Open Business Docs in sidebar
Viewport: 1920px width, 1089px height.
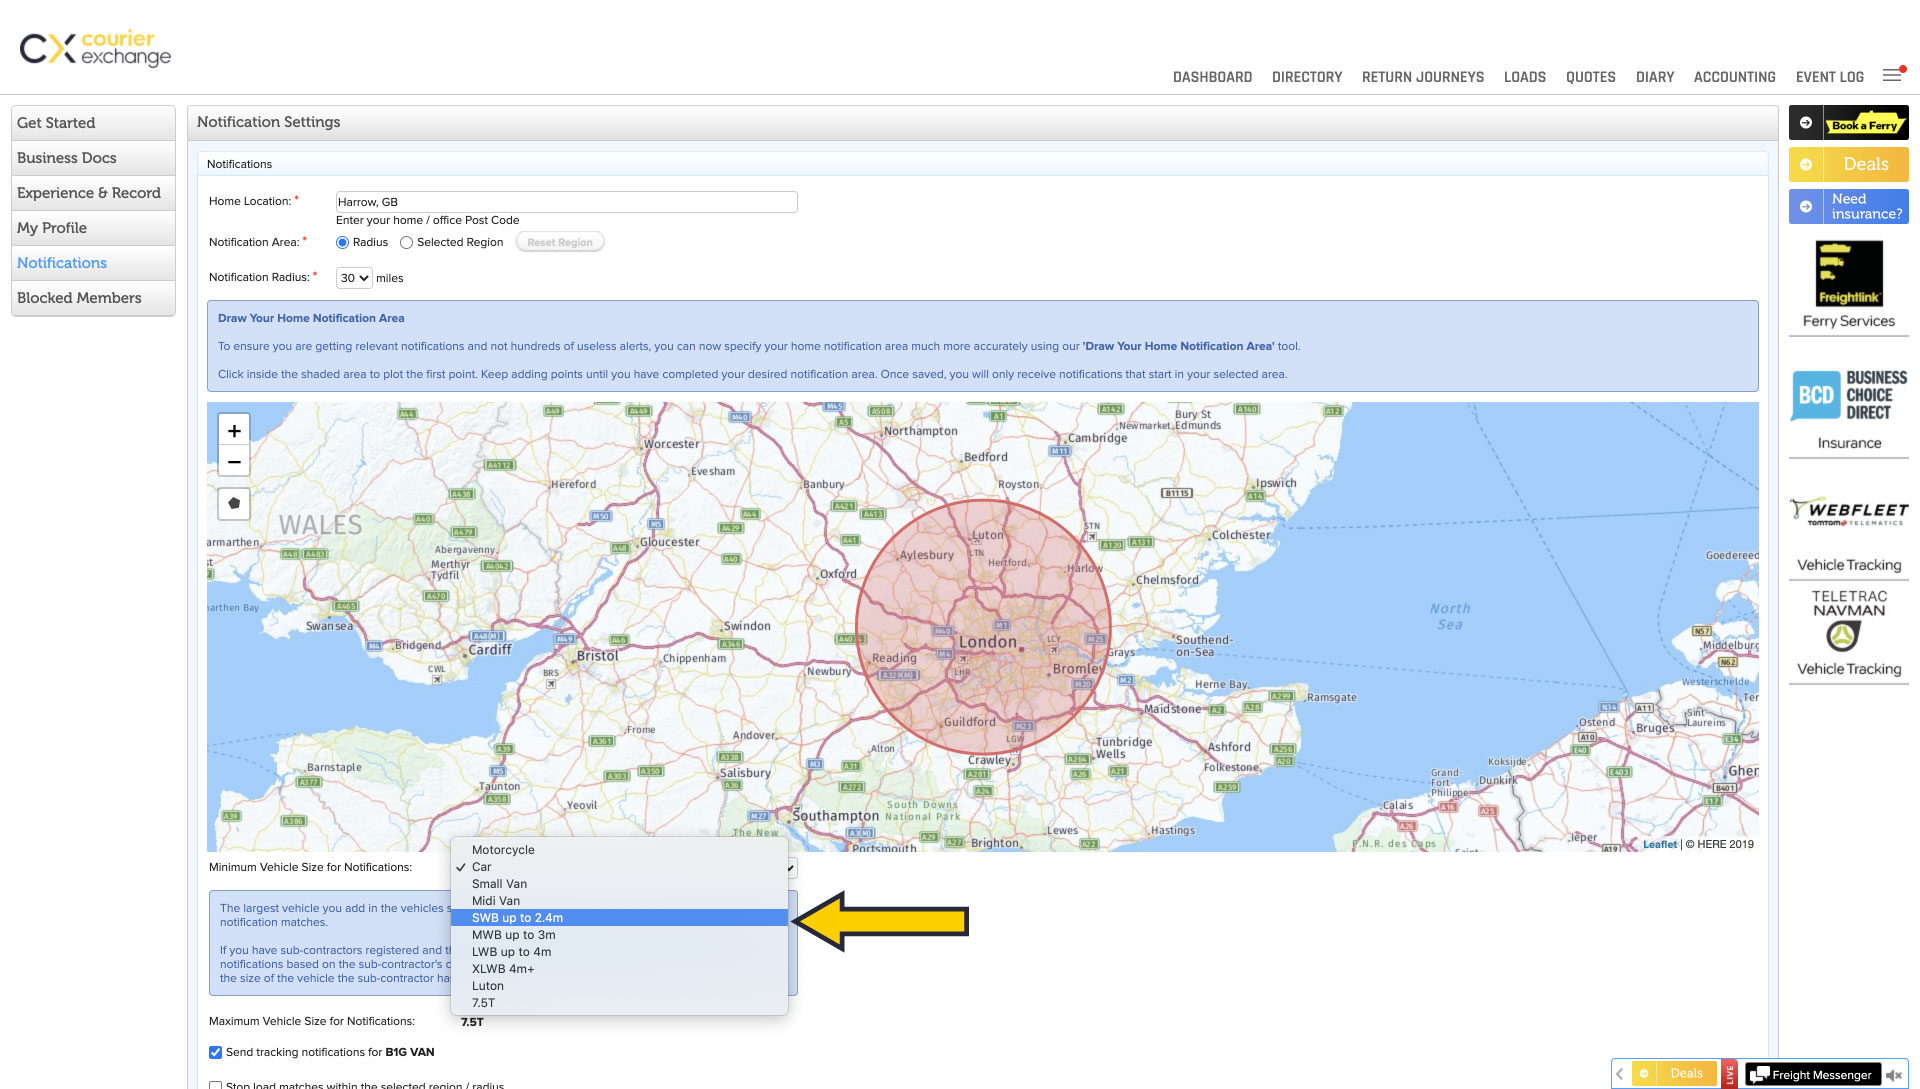click(x=93, y=158)
